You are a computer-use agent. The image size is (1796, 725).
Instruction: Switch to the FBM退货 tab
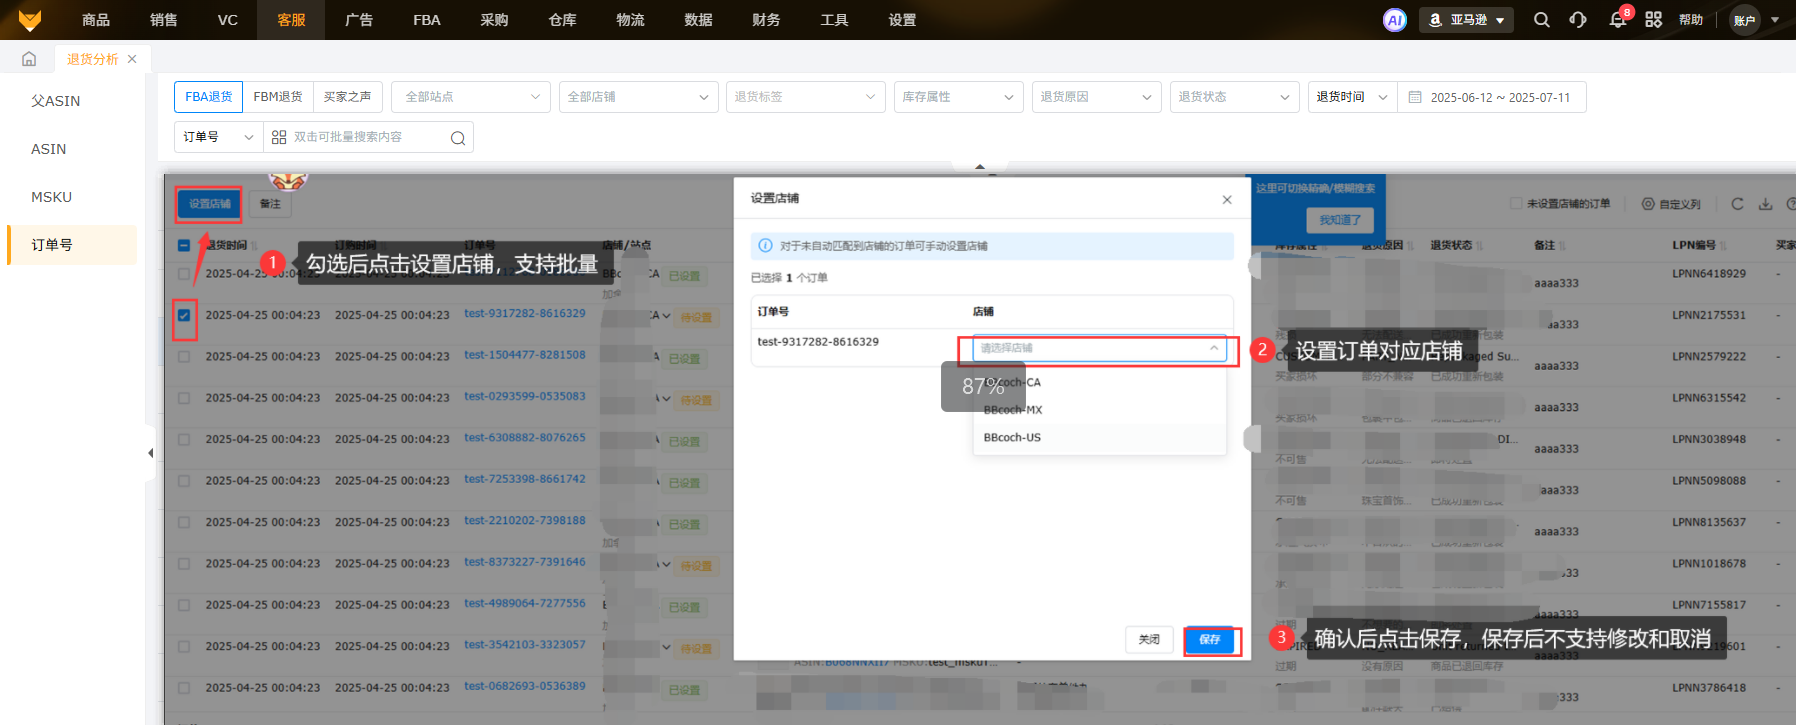278,97
